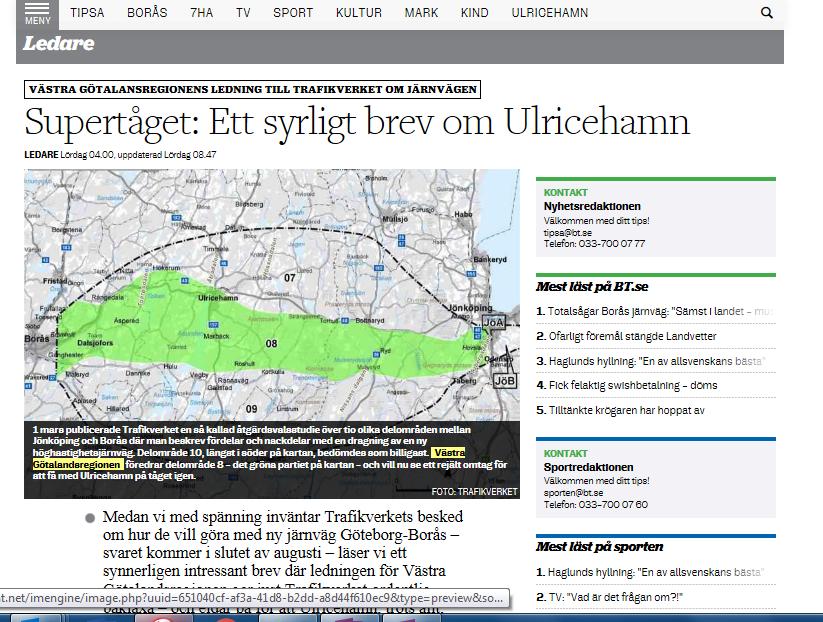The image size is (823, 622).
Task: Click the sporten@bt.se email address
Action: 573,493
